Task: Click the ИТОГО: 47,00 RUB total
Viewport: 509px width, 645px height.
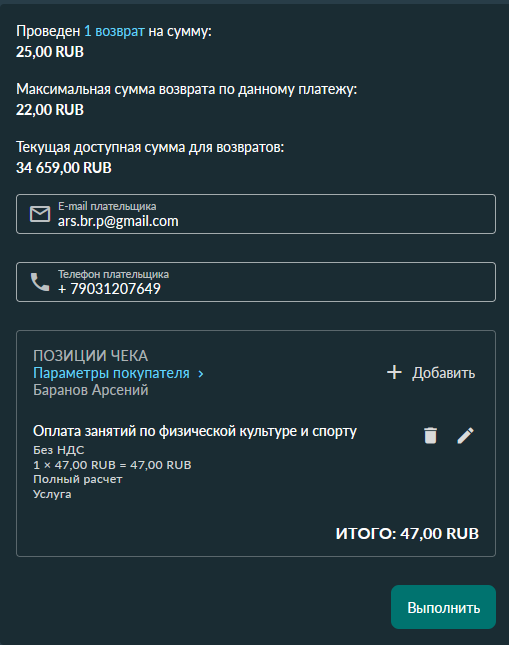Action: tap(407, 534)
